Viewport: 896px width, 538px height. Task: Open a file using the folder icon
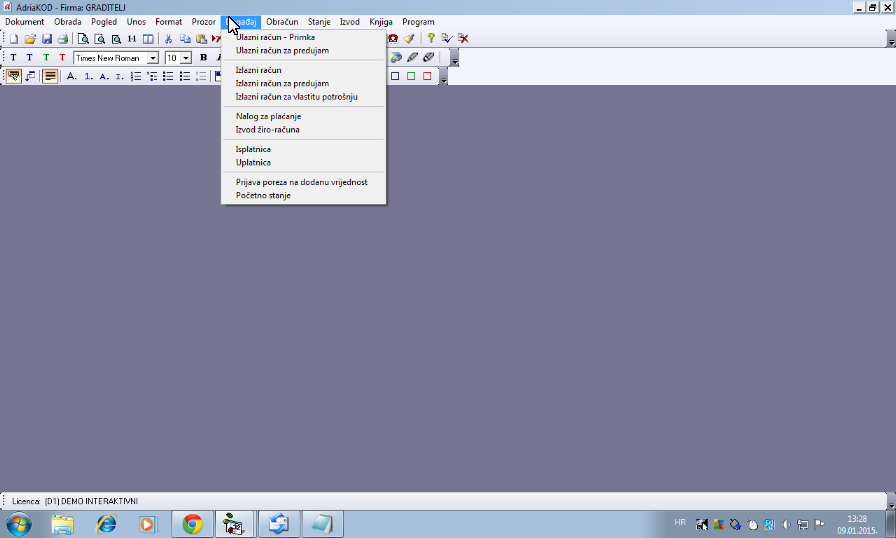click(x=30, y=39)
